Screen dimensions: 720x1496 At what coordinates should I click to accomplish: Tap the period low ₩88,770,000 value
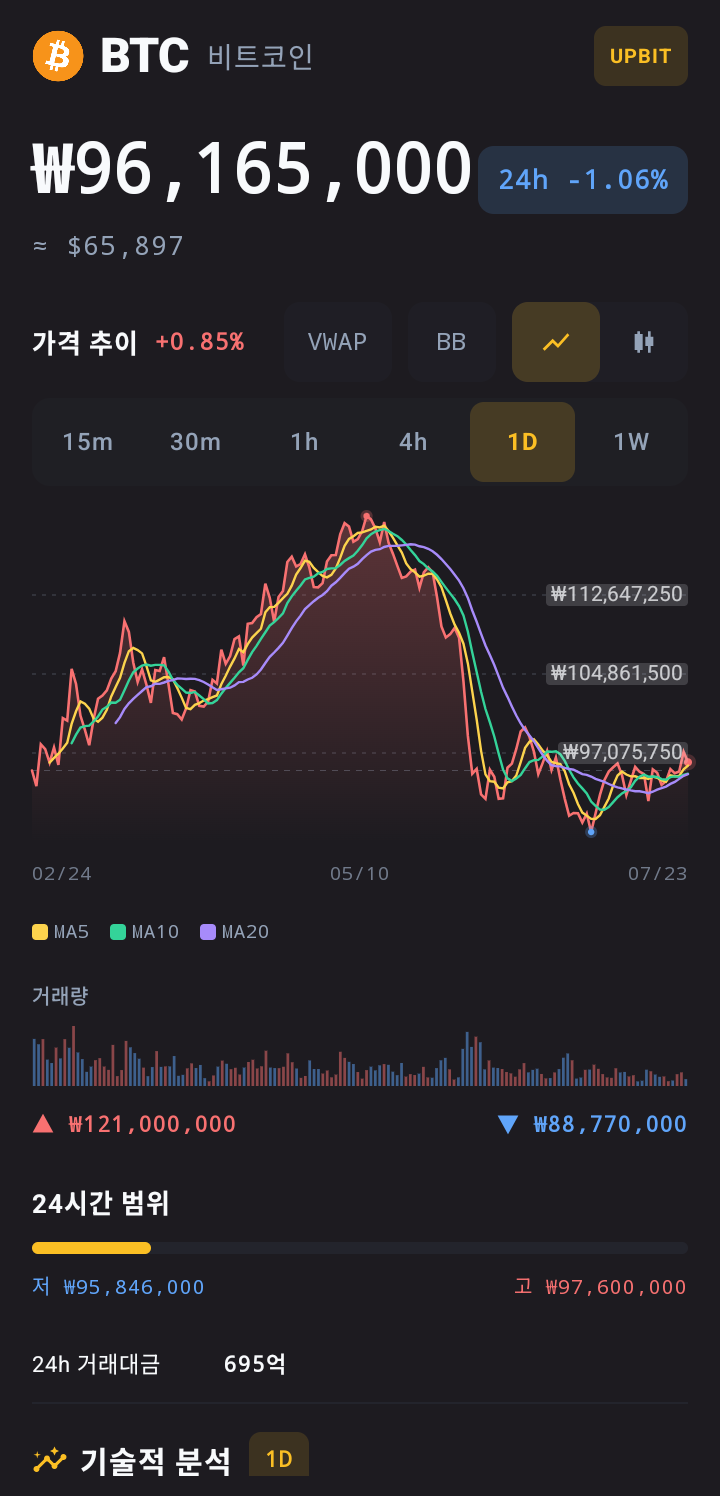click(610, 1124)
